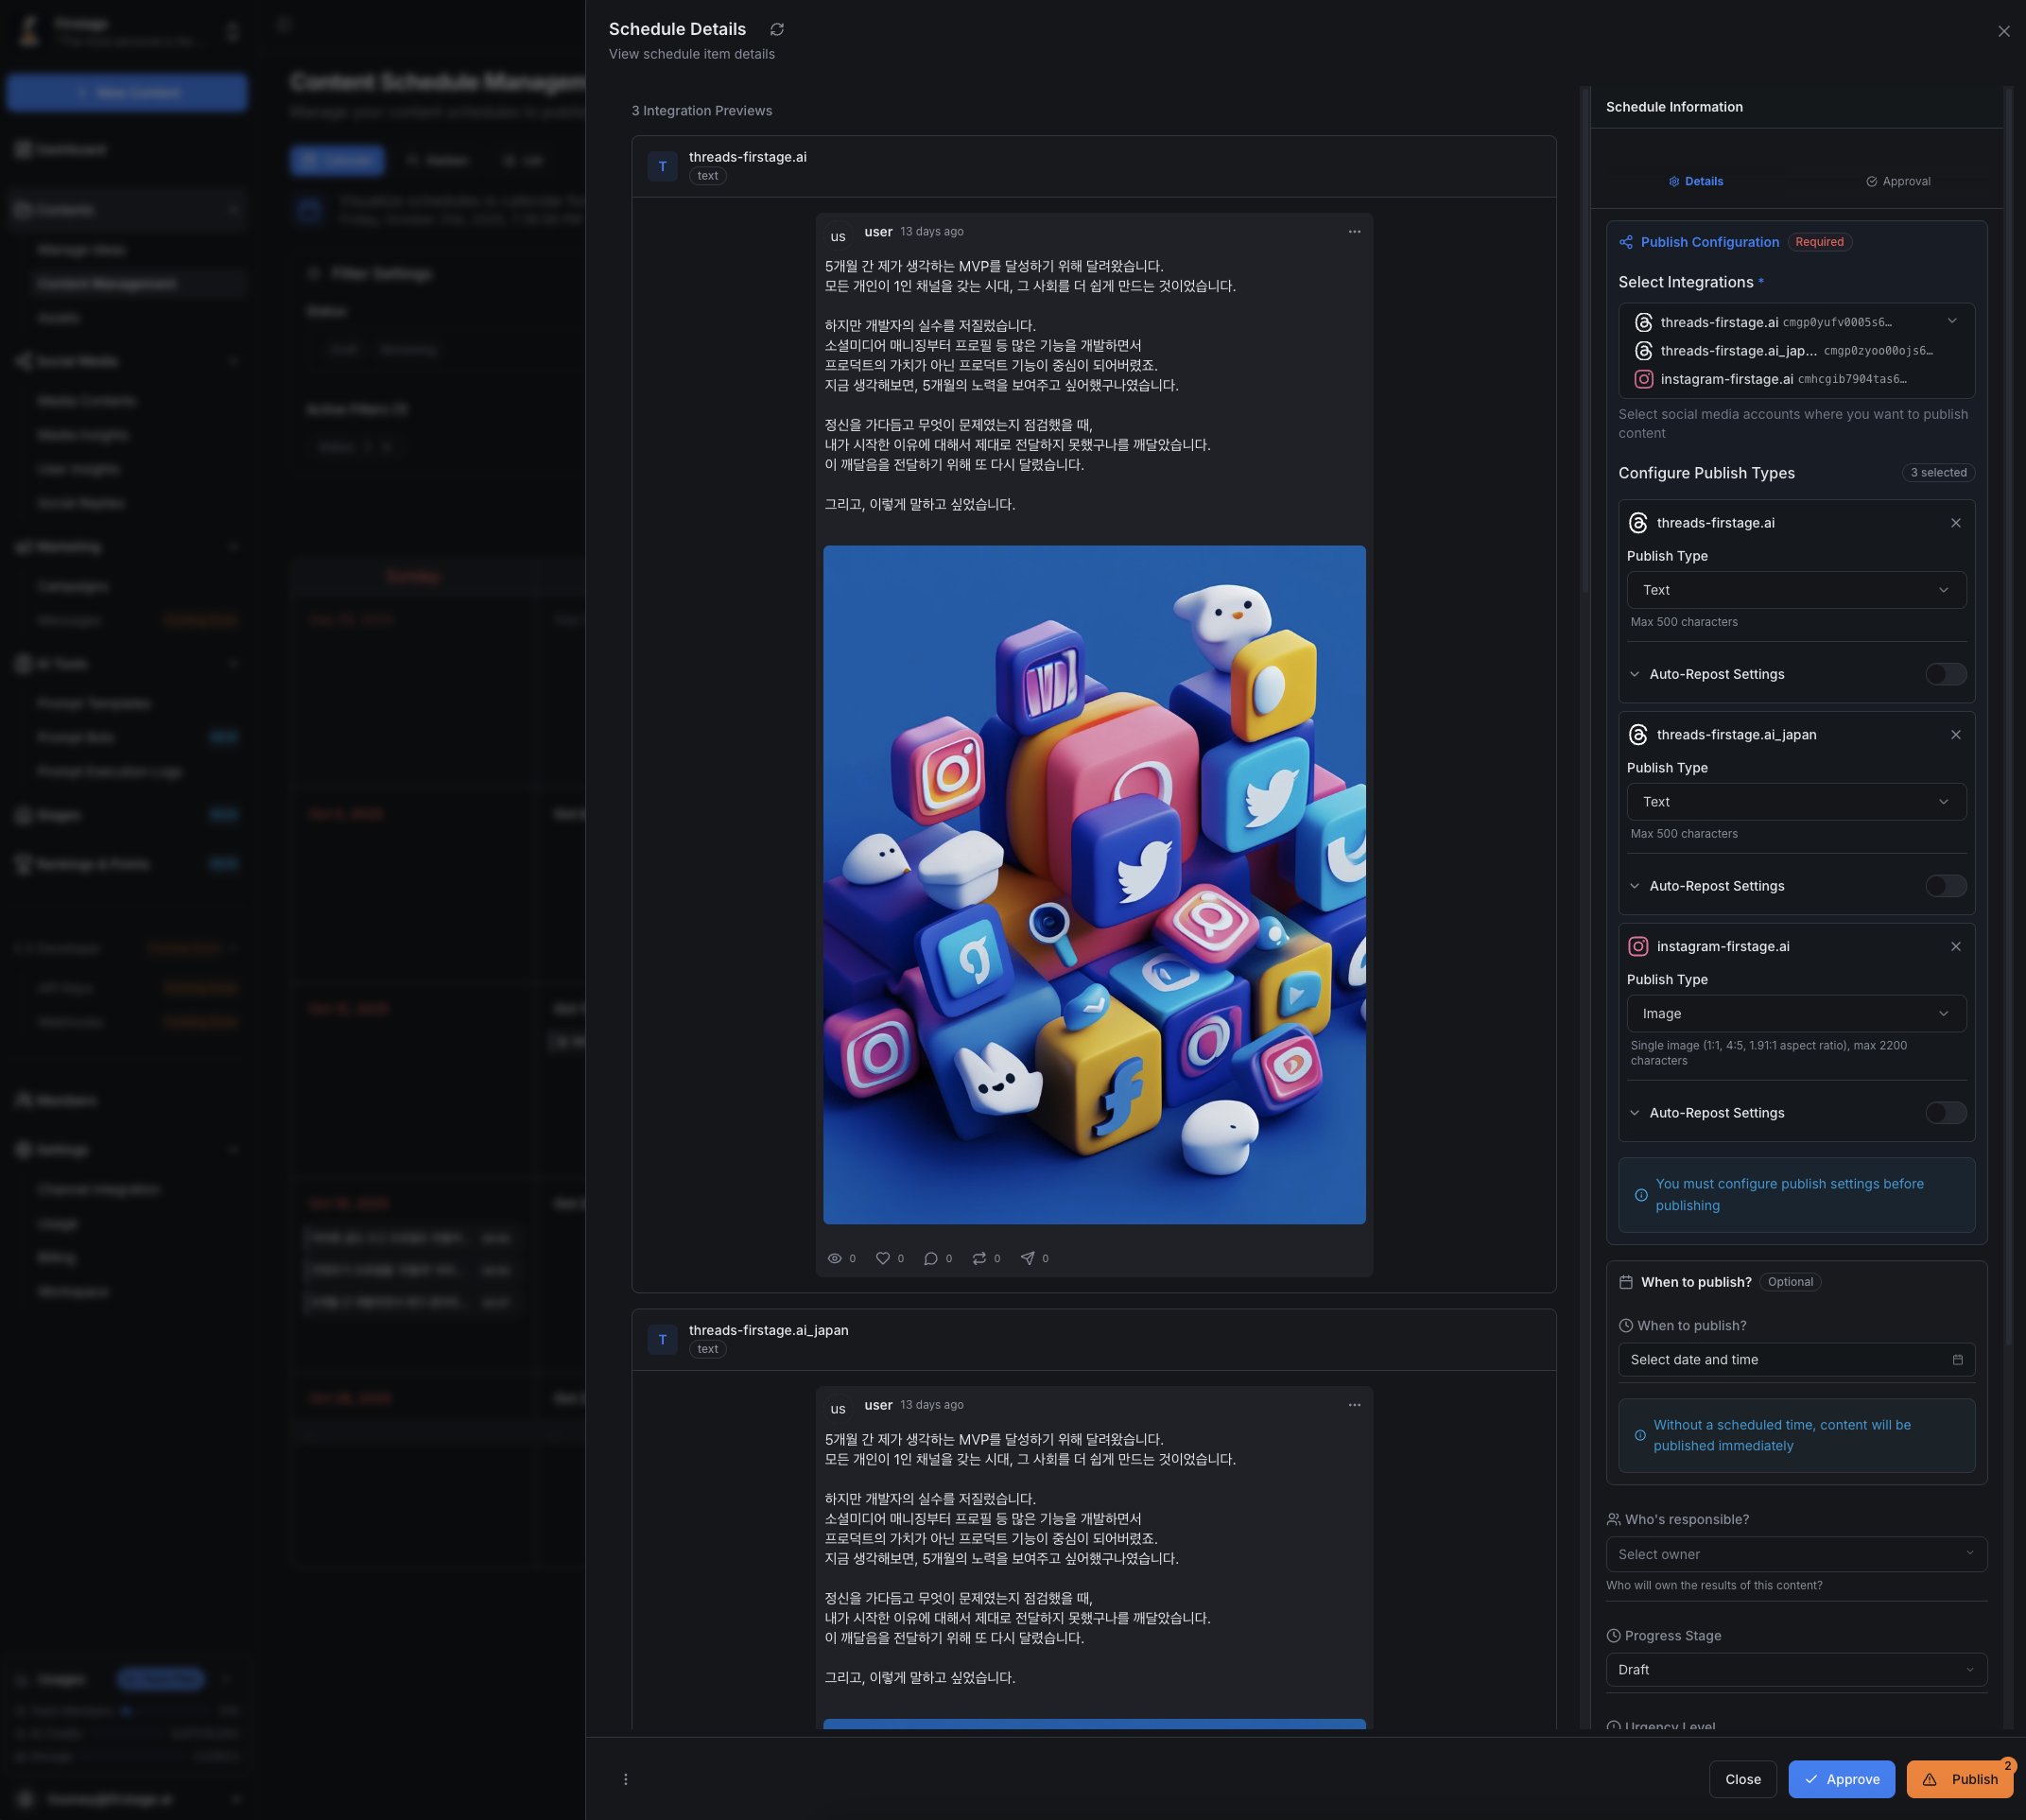This screenshot has width=2026, height=1820.
Task: Click the refresh icon beside Schedule Details
Action: pyautogui.click(x=777, y=29)
